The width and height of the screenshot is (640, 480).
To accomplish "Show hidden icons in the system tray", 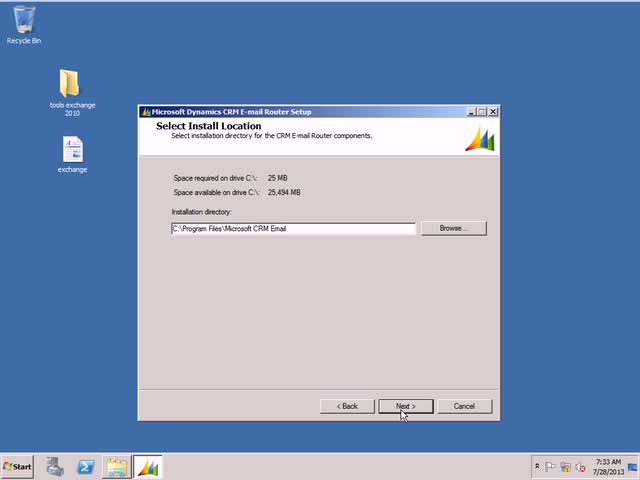I will coord(537,466).
